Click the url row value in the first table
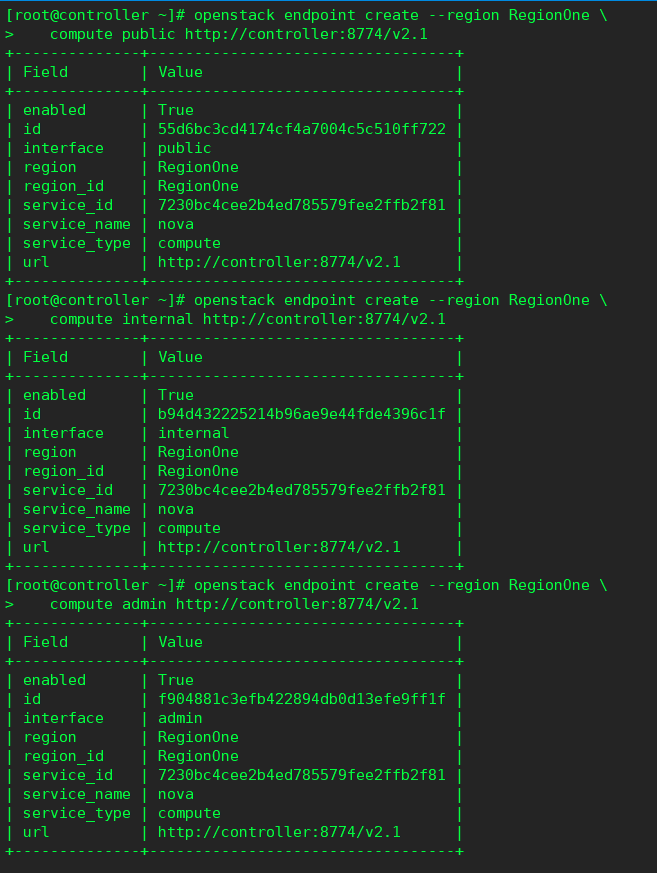This screenshot has height=873, width=657. coord(279,262)
